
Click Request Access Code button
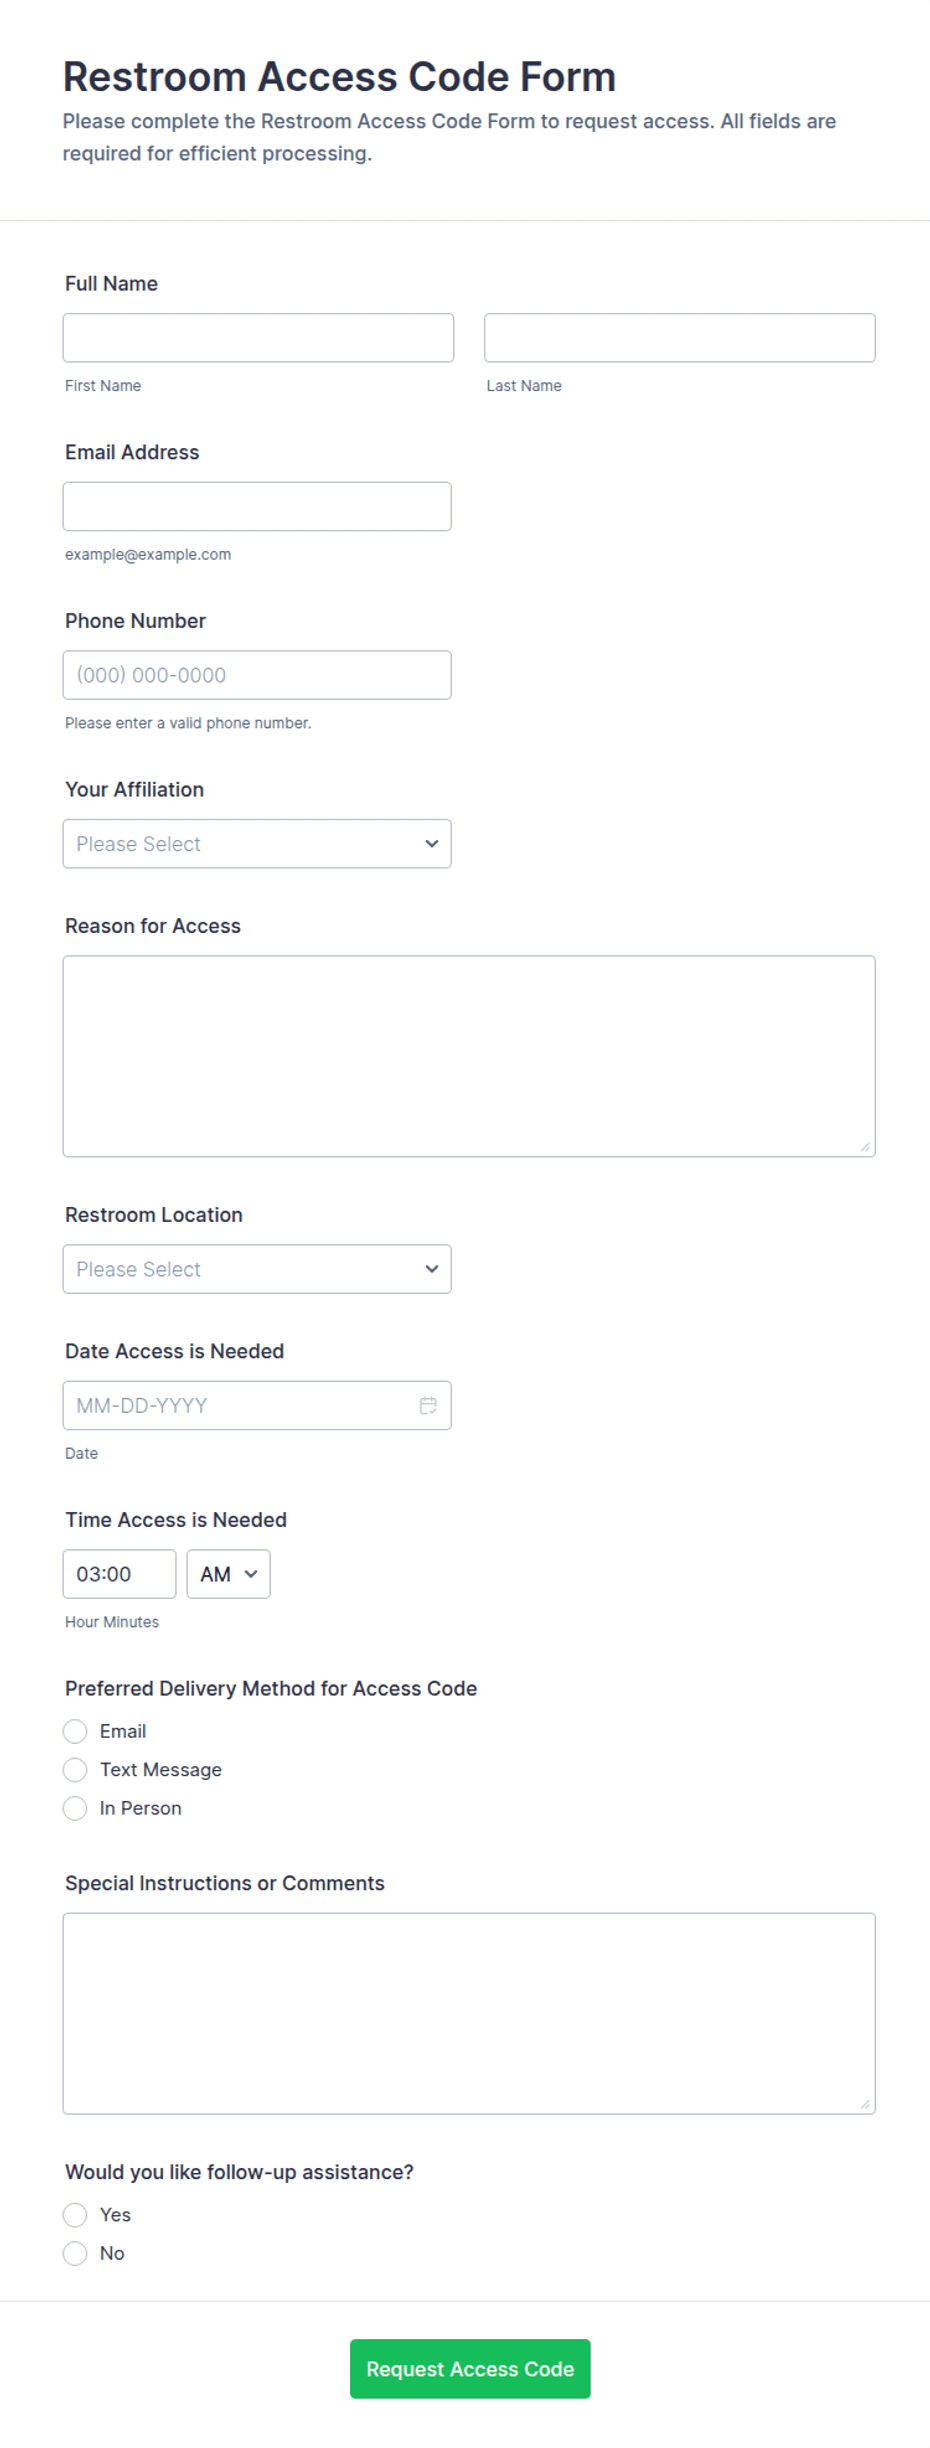coord(470,2369)
